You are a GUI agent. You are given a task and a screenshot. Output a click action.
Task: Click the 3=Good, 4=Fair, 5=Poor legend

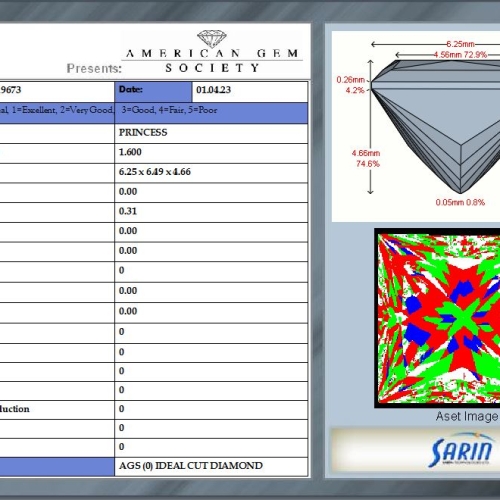(169, 110)
